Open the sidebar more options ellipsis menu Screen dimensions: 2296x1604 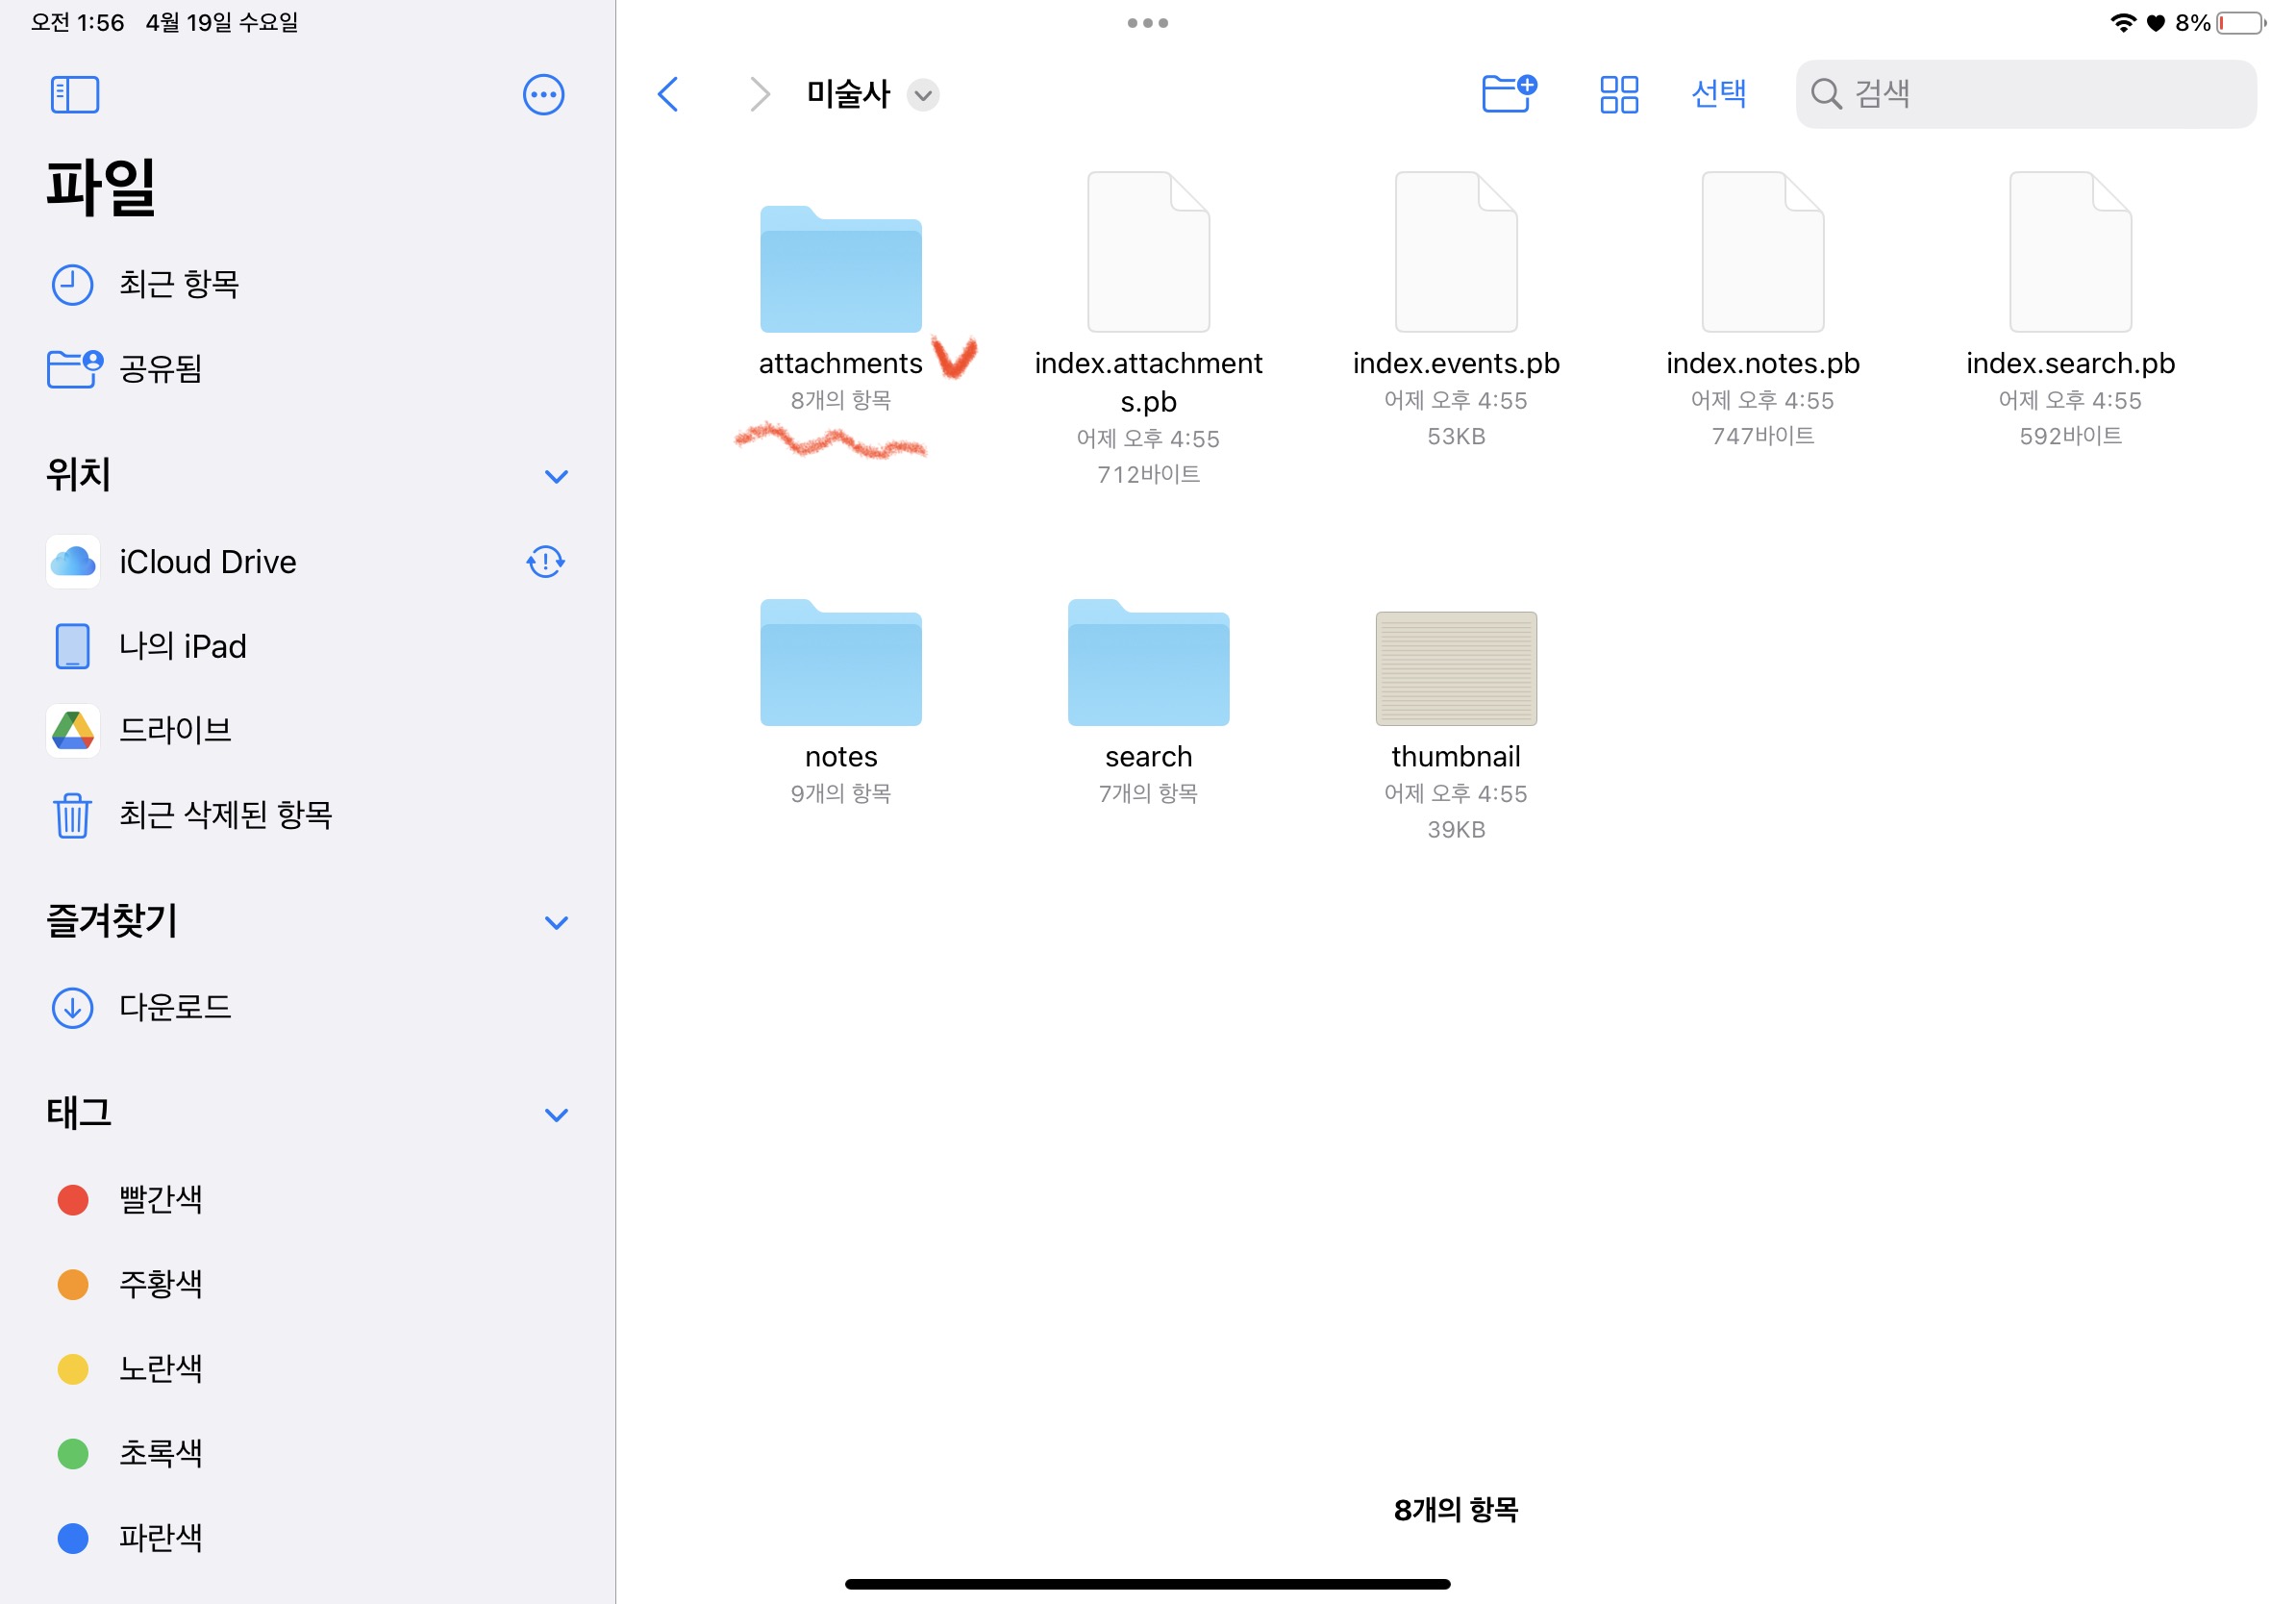[543, 95]
